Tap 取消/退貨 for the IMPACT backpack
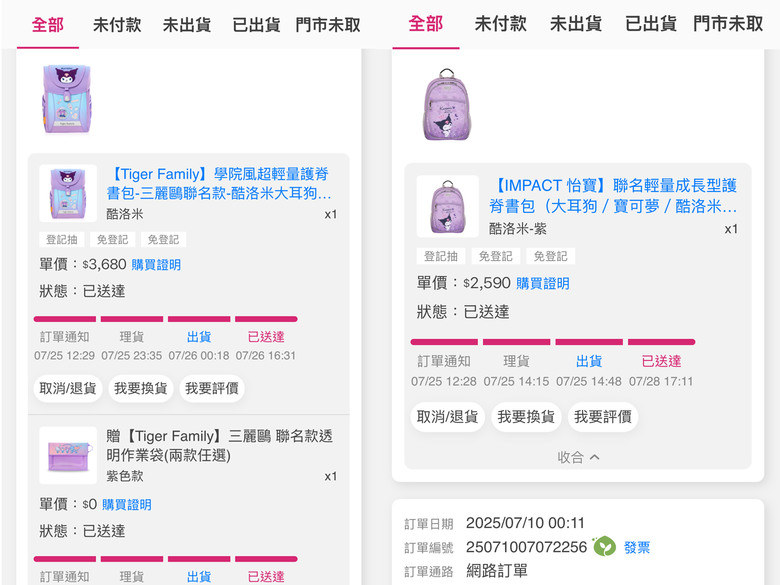The image size is (780, 585). tap(447, 416)
